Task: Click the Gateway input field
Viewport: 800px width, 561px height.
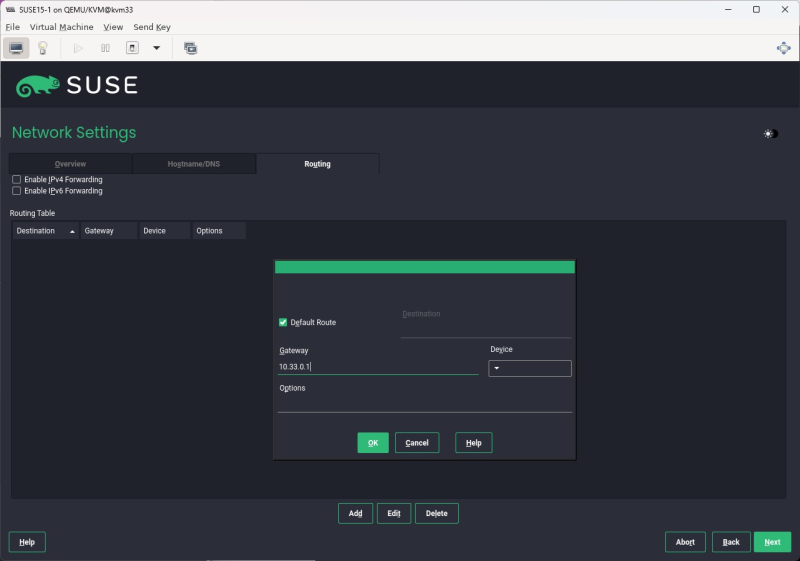Action: pos(378,367)
